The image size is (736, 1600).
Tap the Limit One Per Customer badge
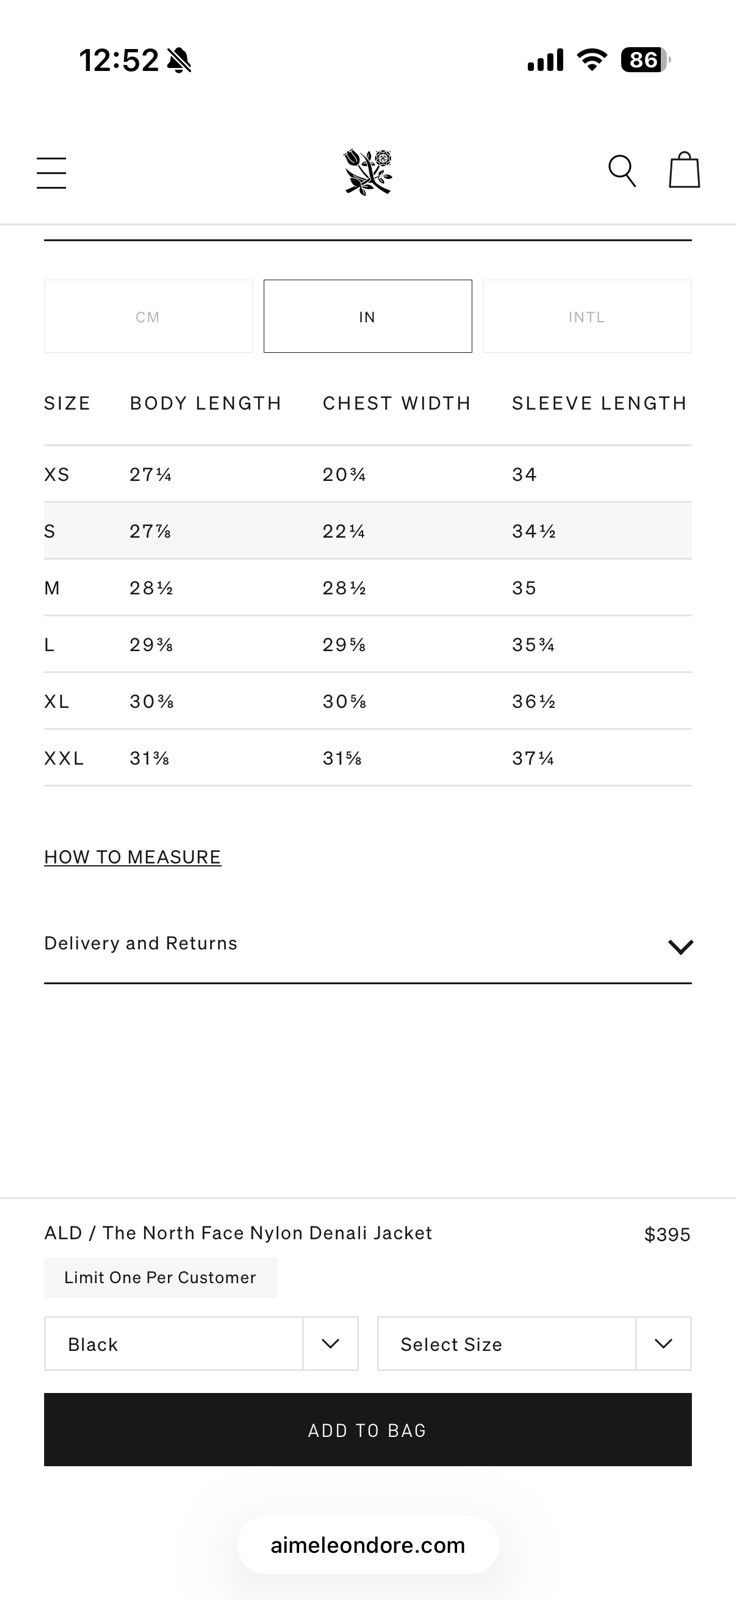click(160, 1277)
